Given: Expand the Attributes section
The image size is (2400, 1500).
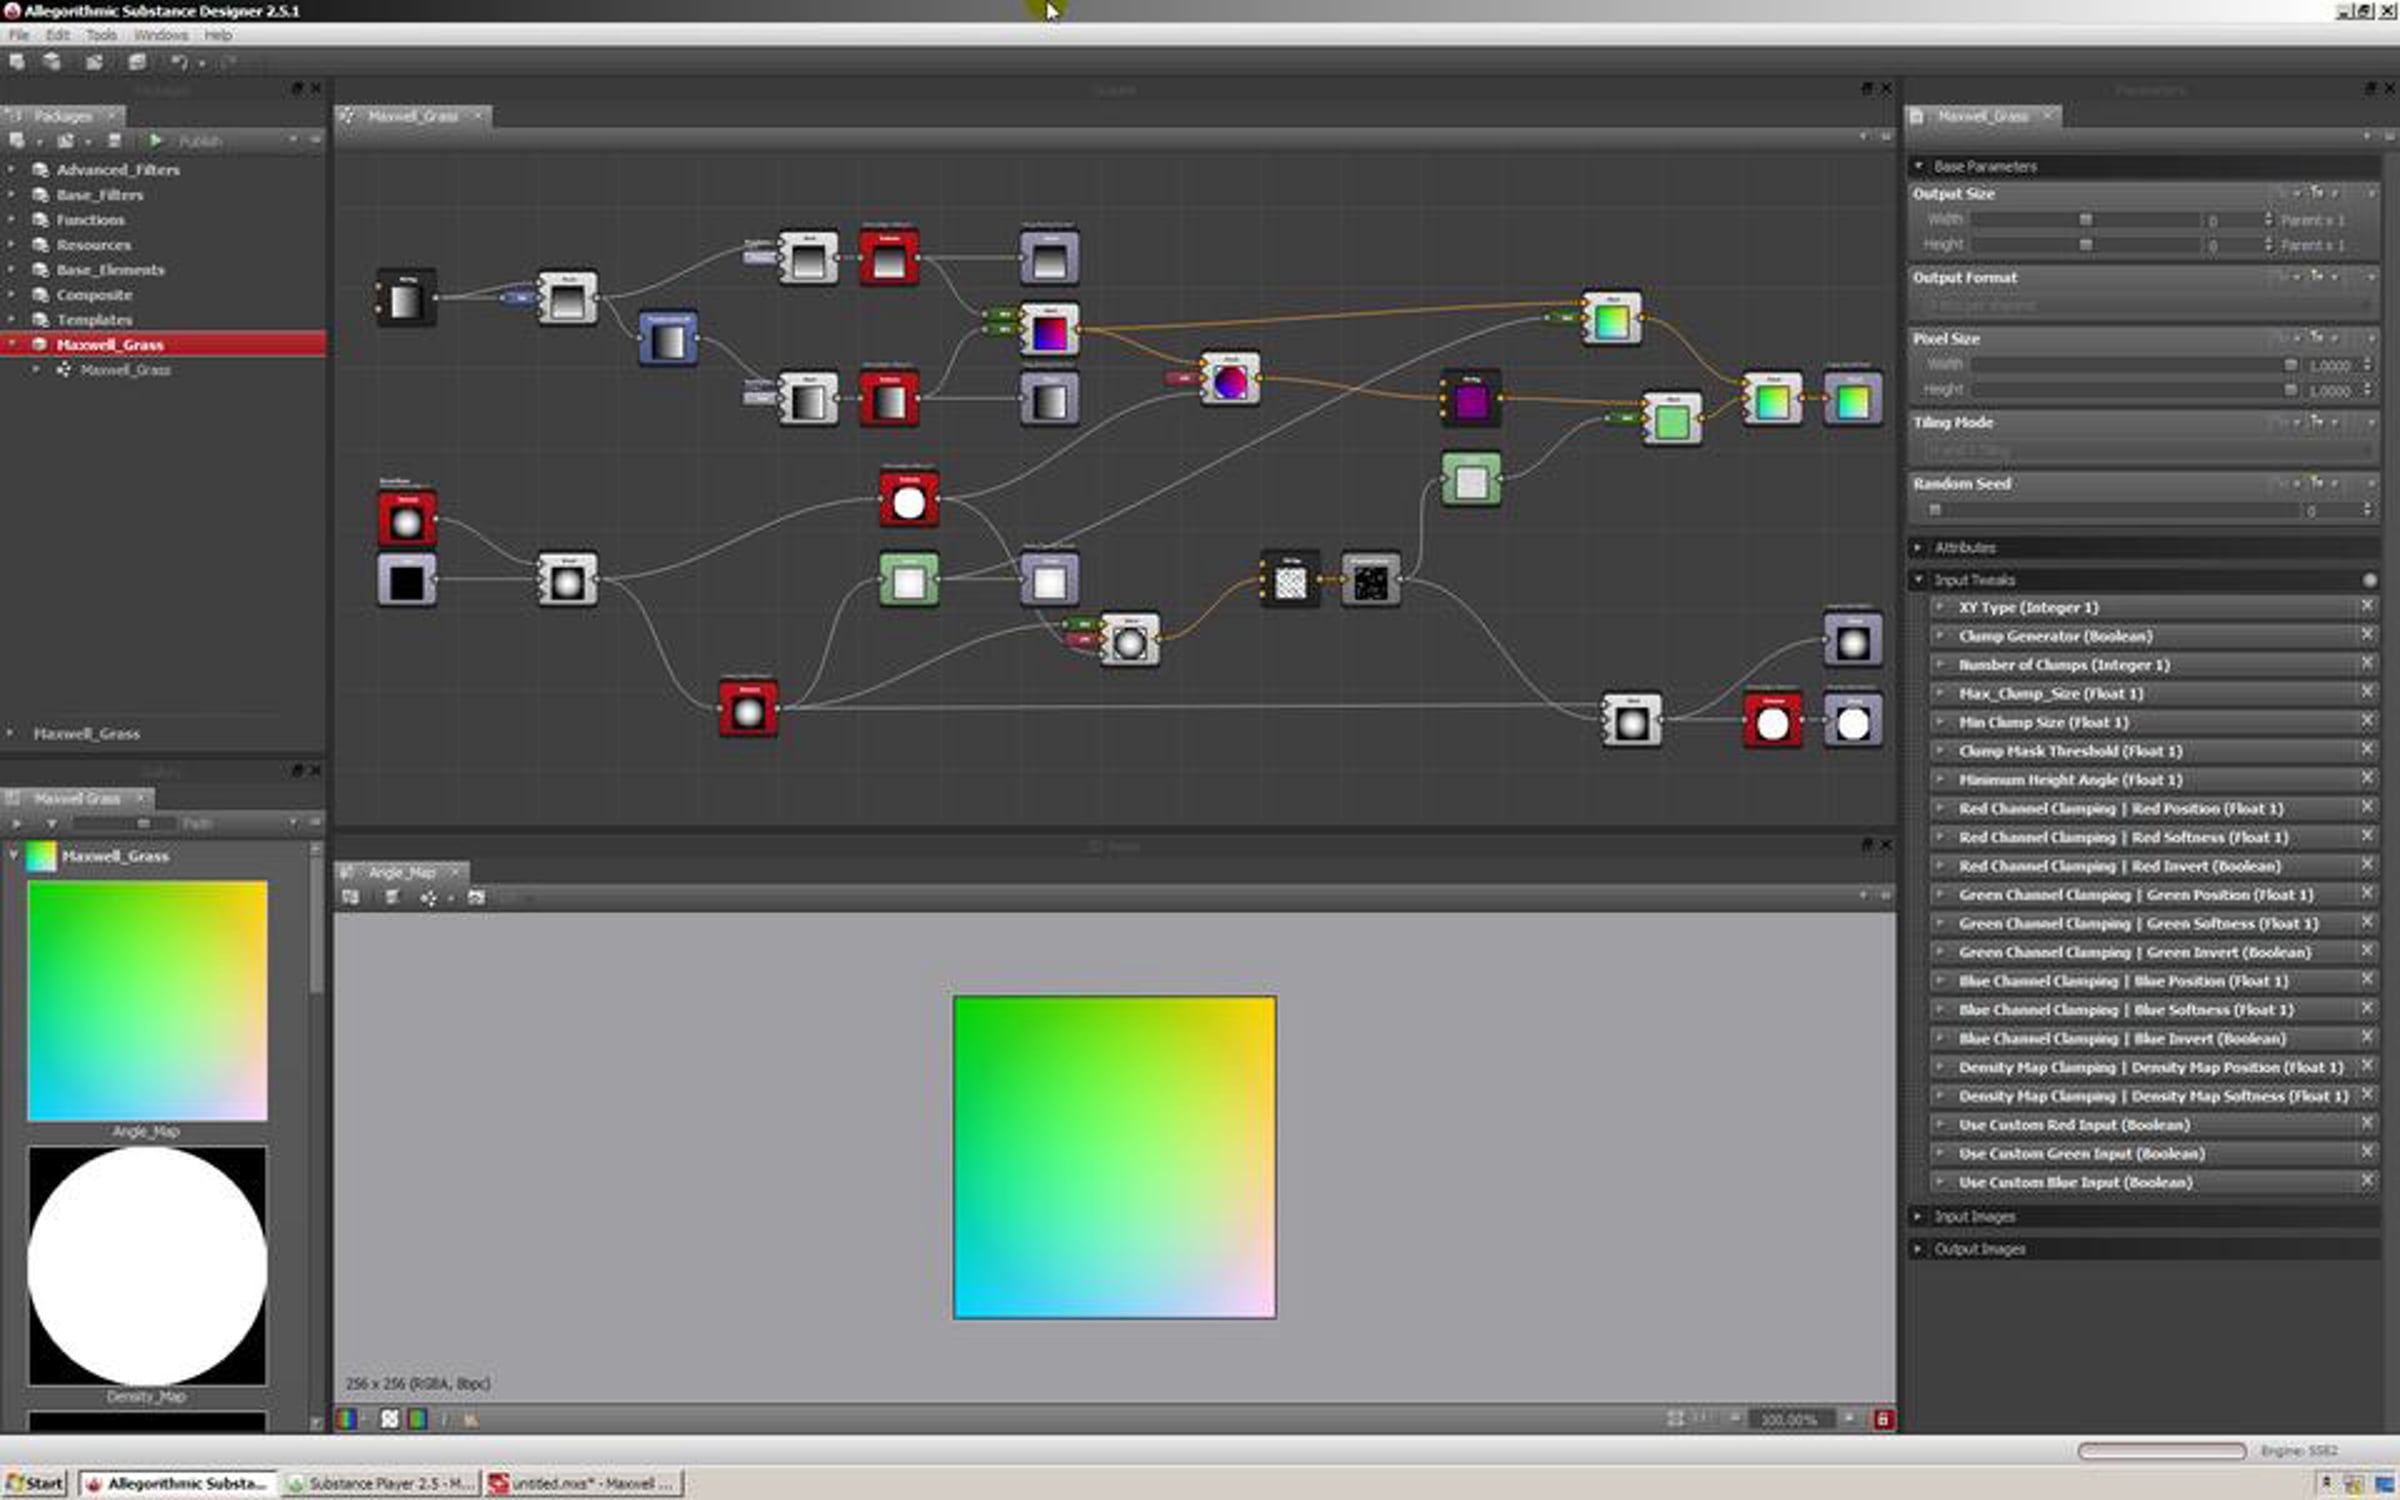Looking at the screenshot, I should 1918,548.
